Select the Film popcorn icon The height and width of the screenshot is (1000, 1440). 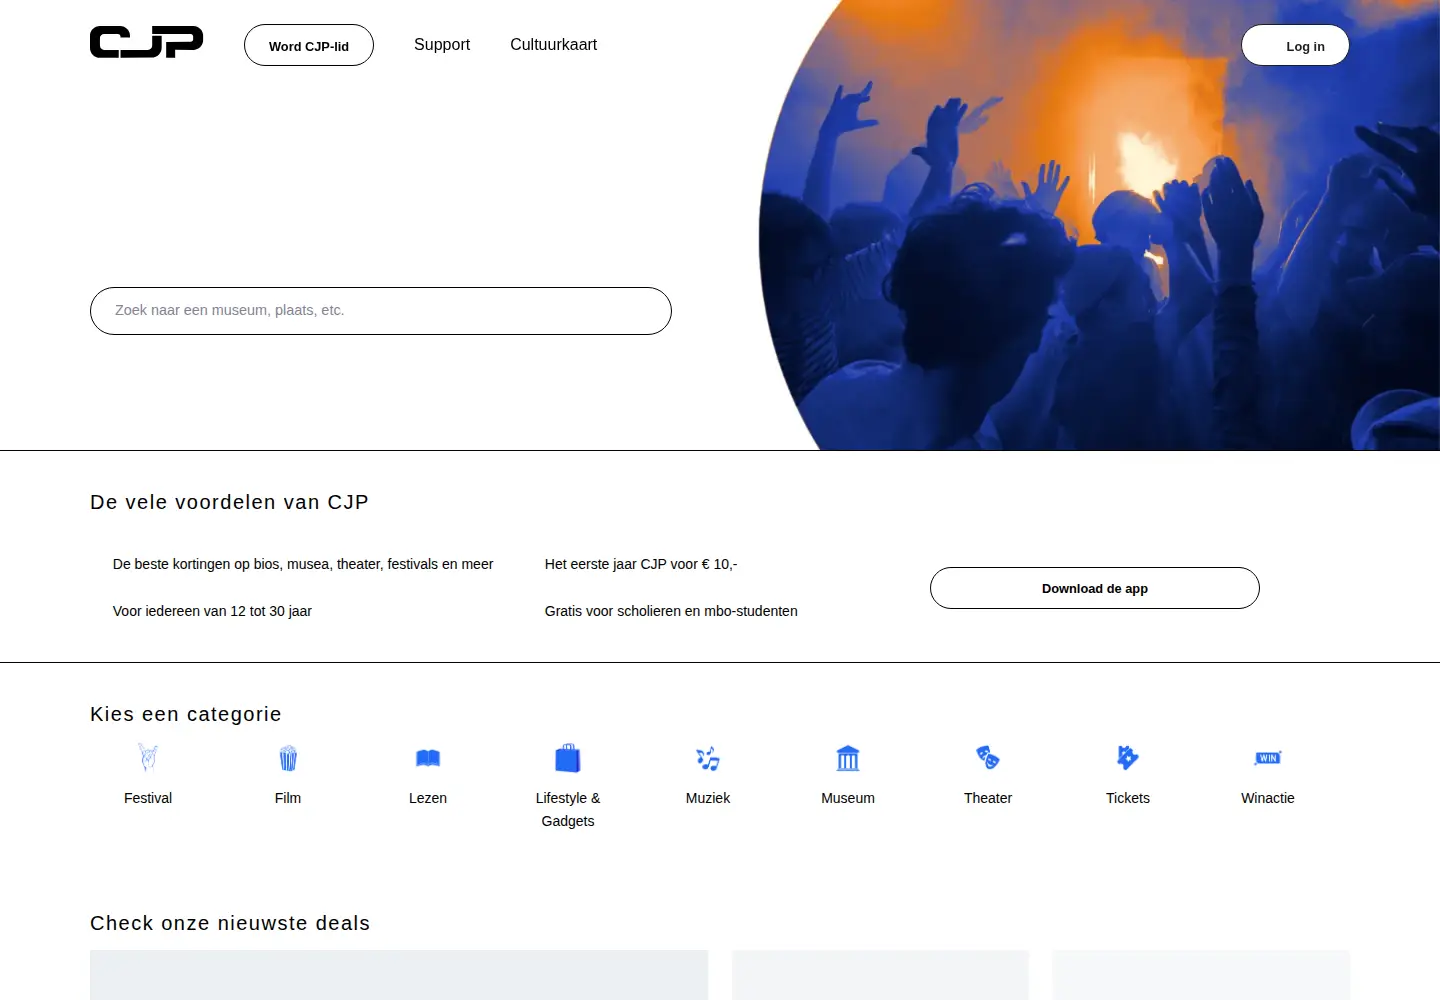click(288, 758)
